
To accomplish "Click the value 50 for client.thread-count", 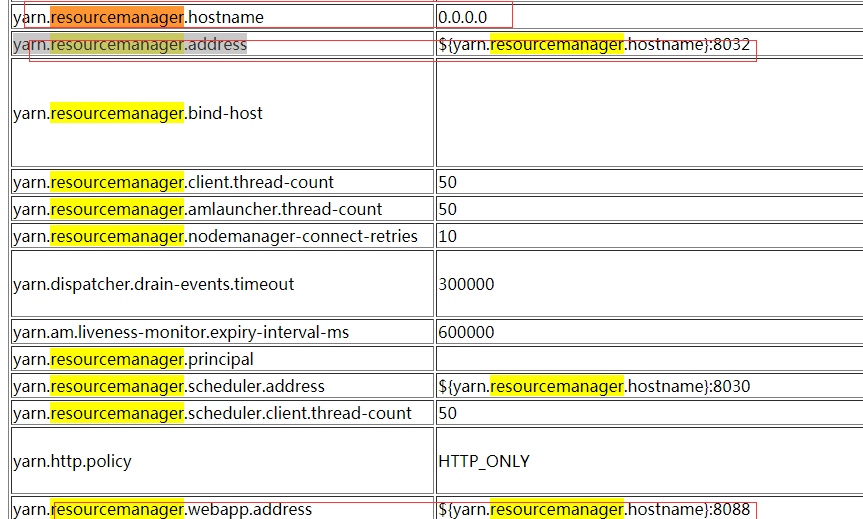I will click(447, 182).
